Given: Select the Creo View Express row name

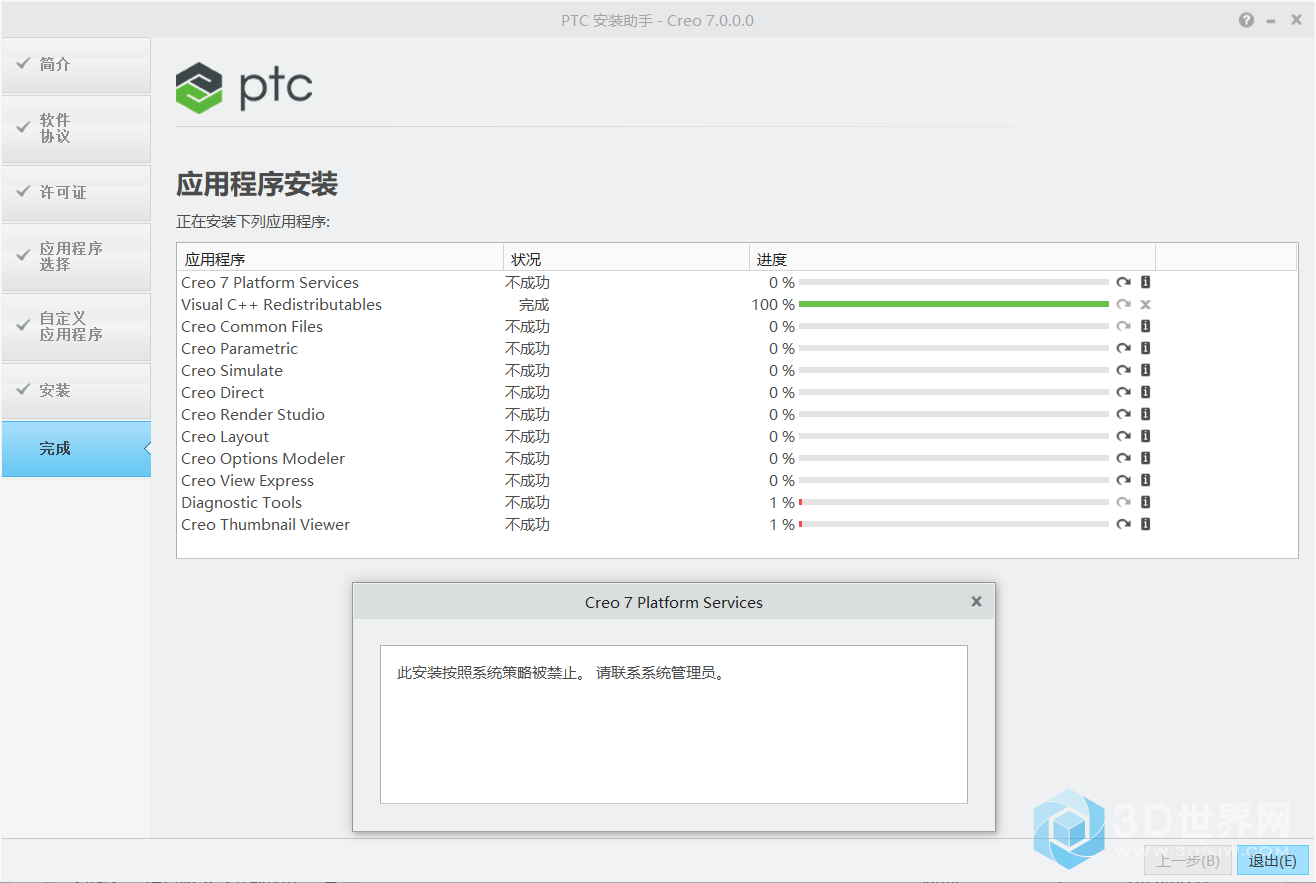Looking at the screenshot, I should pyautogui.click(x=247, y=481).
